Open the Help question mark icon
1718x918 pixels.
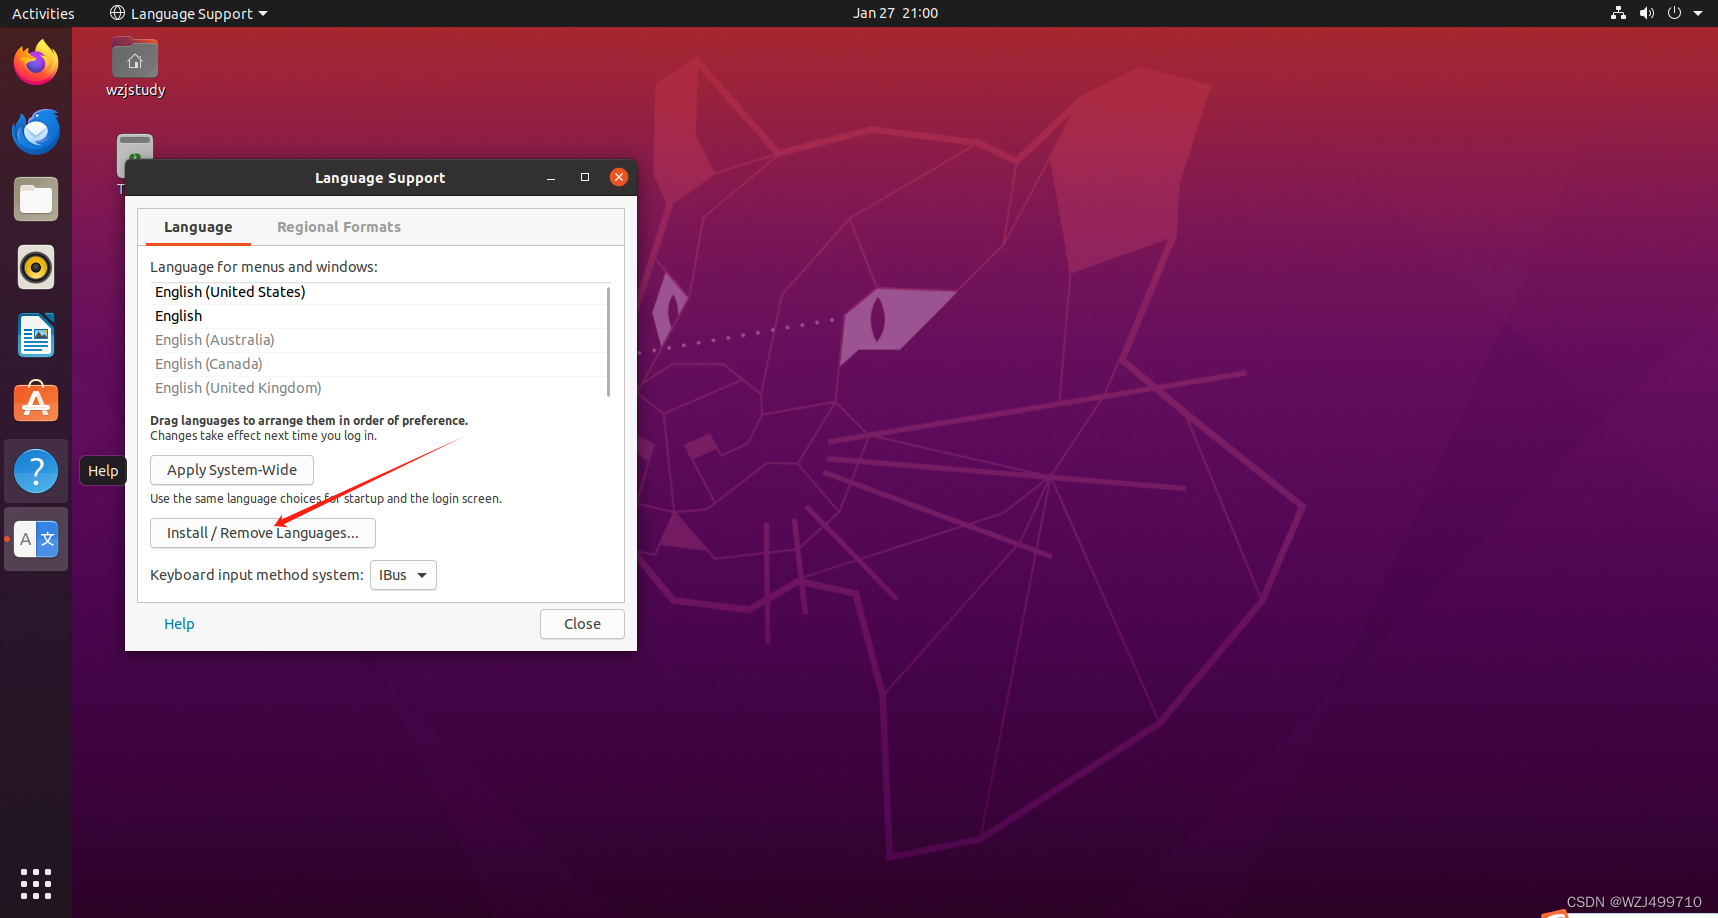coord(36,471)
